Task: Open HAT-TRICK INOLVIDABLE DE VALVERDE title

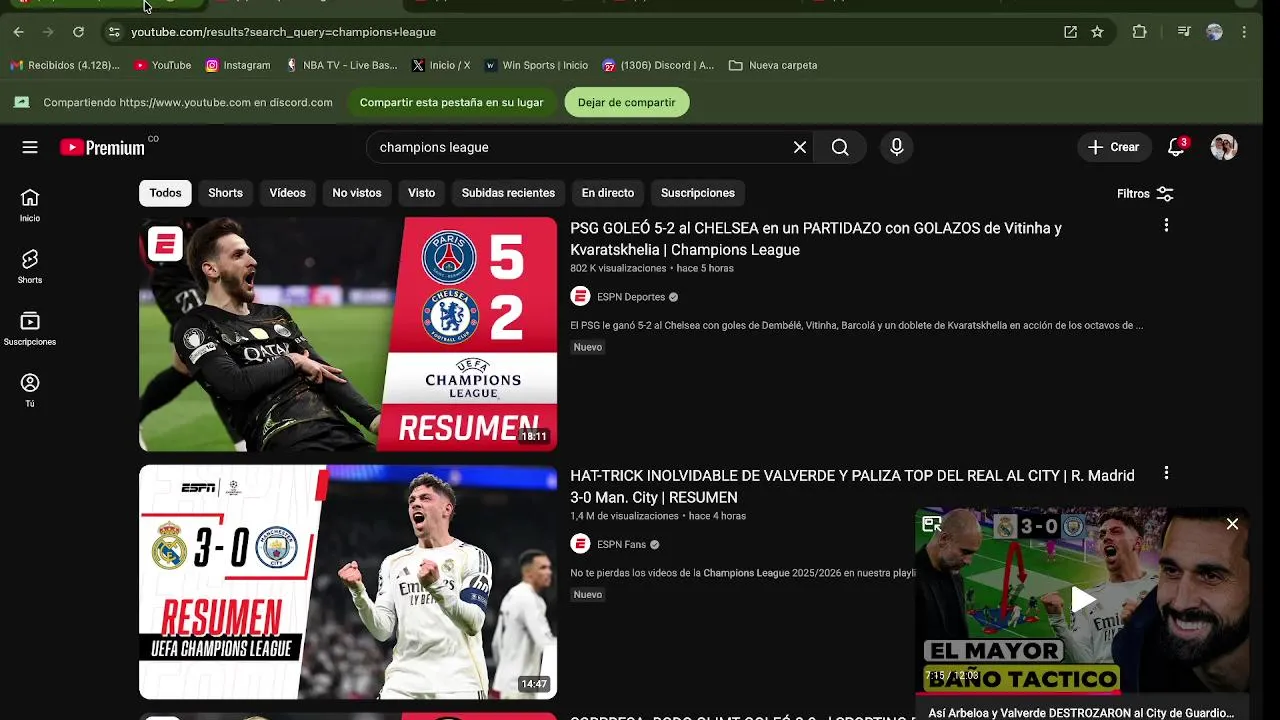Action: click(852, 486)
